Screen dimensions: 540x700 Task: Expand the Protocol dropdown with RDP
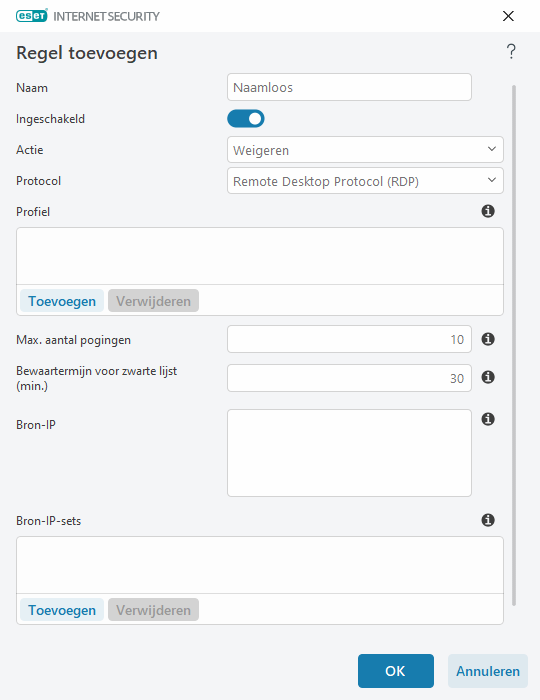click(365, 181)
